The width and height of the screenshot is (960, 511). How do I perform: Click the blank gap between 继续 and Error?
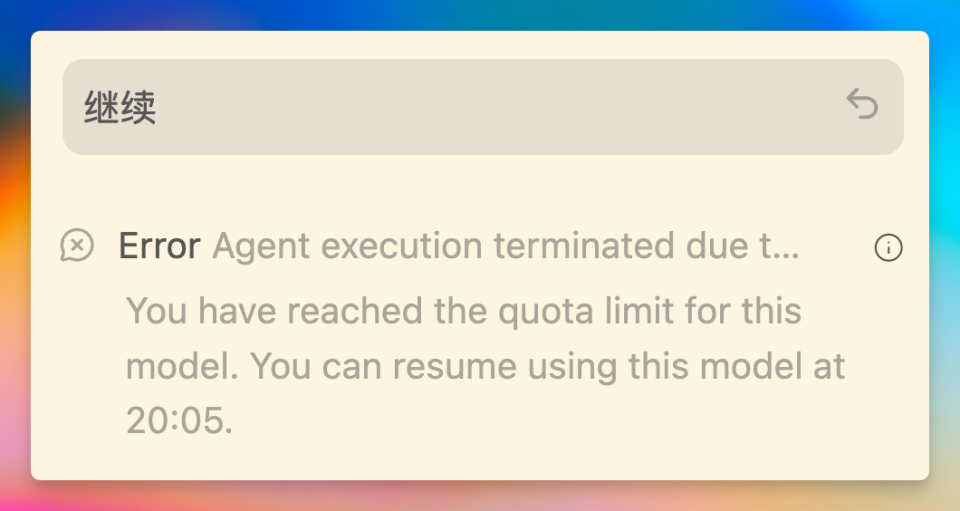coord(480,190)
